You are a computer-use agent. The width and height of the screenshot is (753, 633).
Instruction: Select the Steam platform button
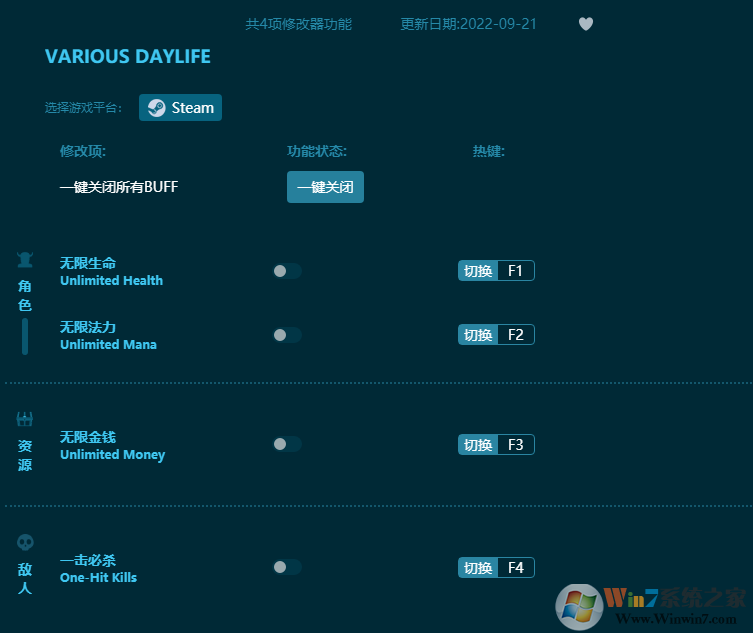coord(180,108)
